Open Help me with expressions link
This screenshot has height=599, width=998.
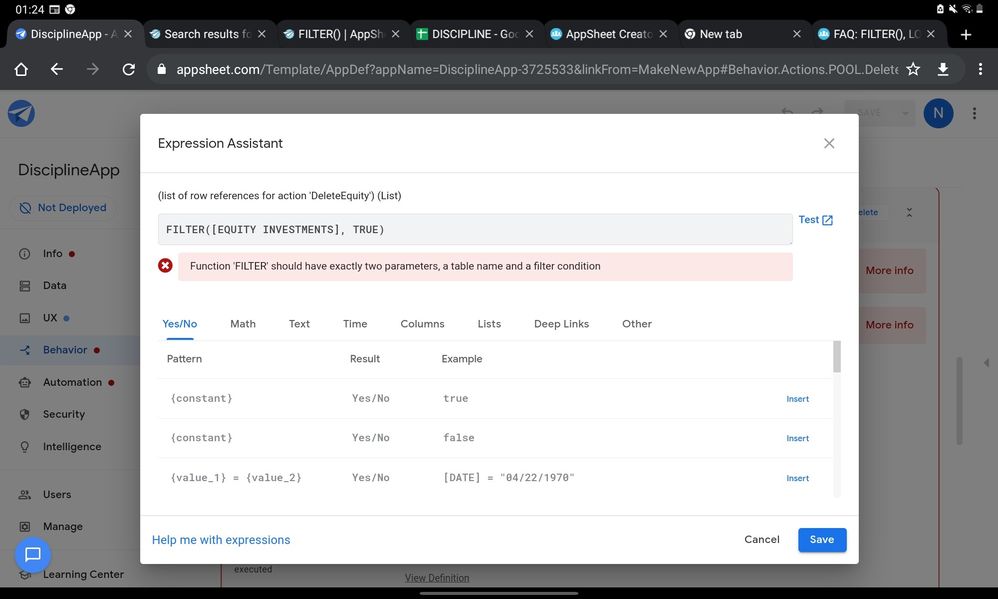(221, 540)
